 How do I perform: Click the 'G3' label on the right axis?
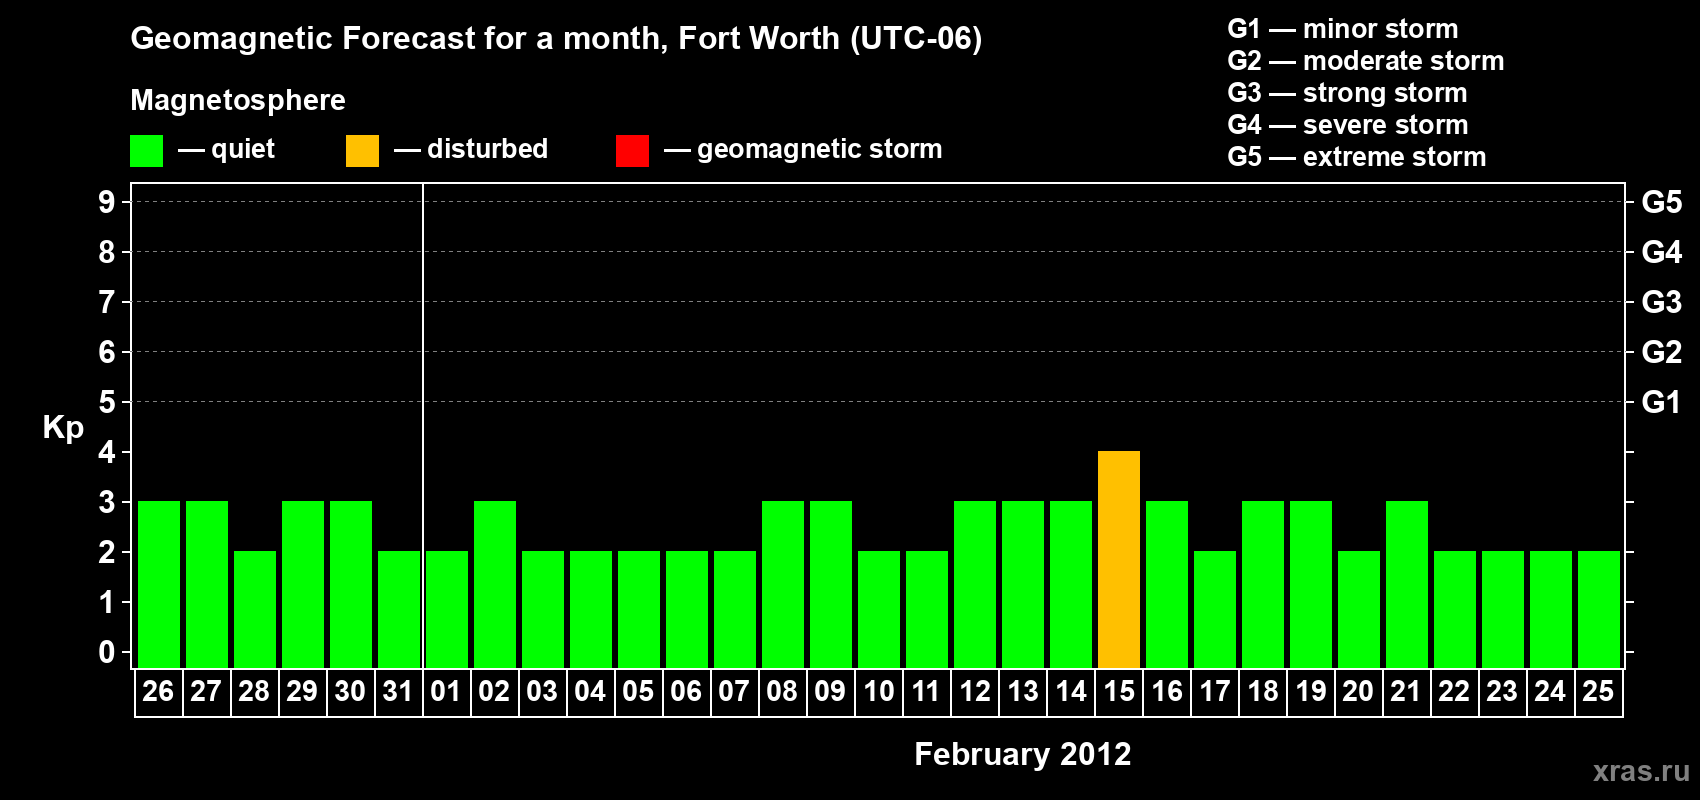coord(1662,302)
